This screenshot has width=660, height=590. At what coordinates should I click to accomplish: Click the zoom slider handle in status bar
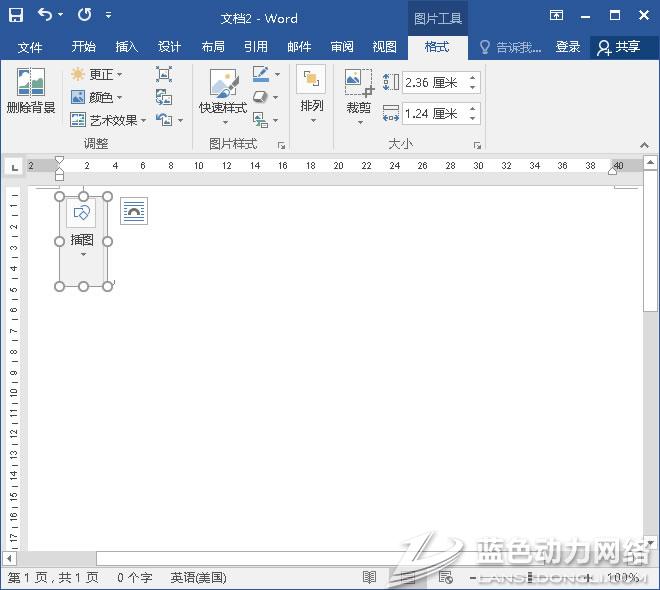click(x=533, y=578)
